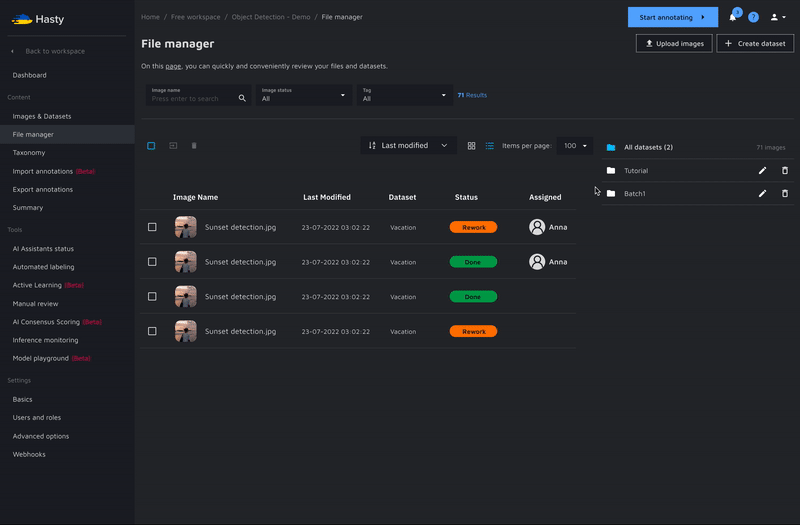Open AI Consensus Scoring (Beta)

point(57,322)
